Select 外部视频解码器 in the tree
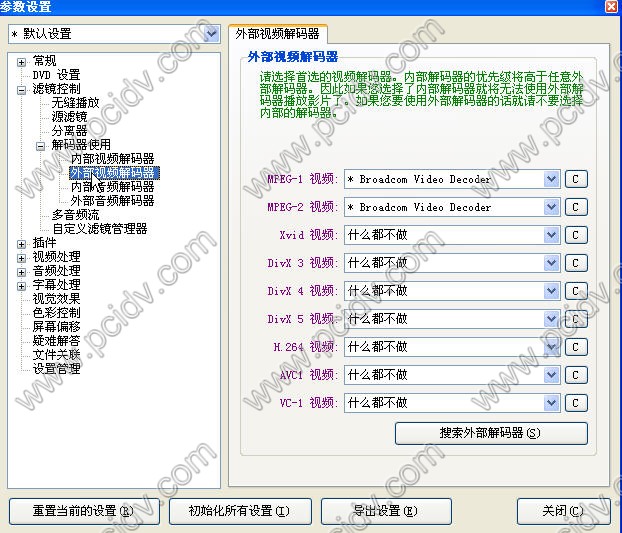The width and height of the screenshot is (622, 533). pos(114,173)
